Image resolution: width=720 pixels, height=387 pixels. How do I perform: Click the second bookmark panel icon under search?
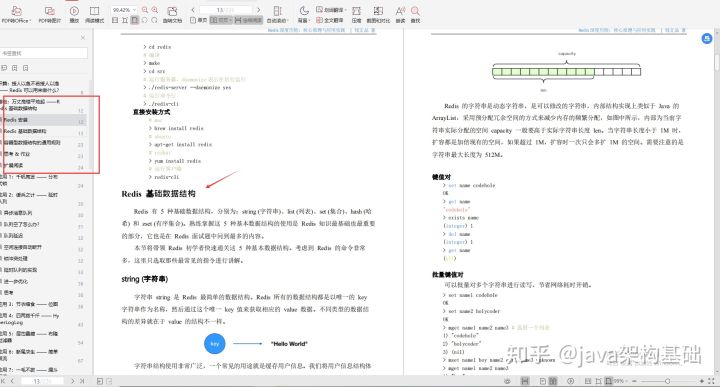point(15,68)
